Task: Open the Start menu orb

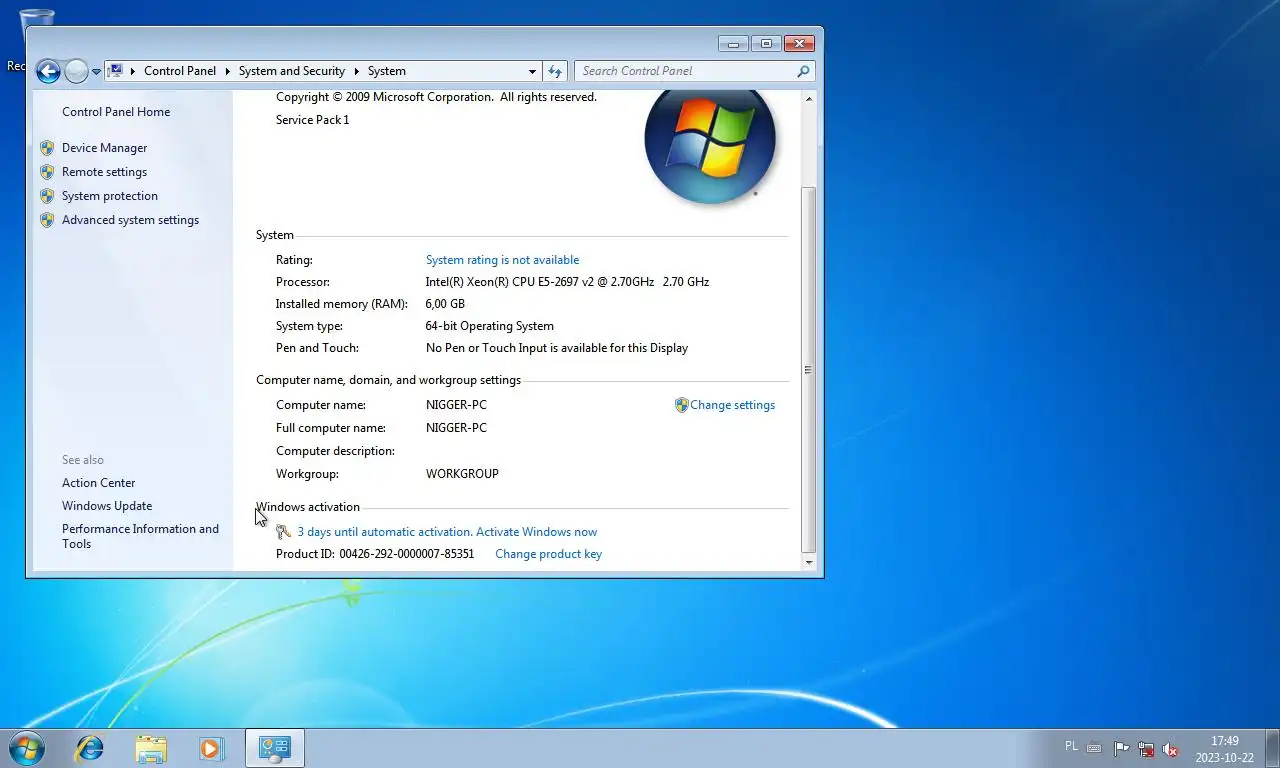Action: 26,748
